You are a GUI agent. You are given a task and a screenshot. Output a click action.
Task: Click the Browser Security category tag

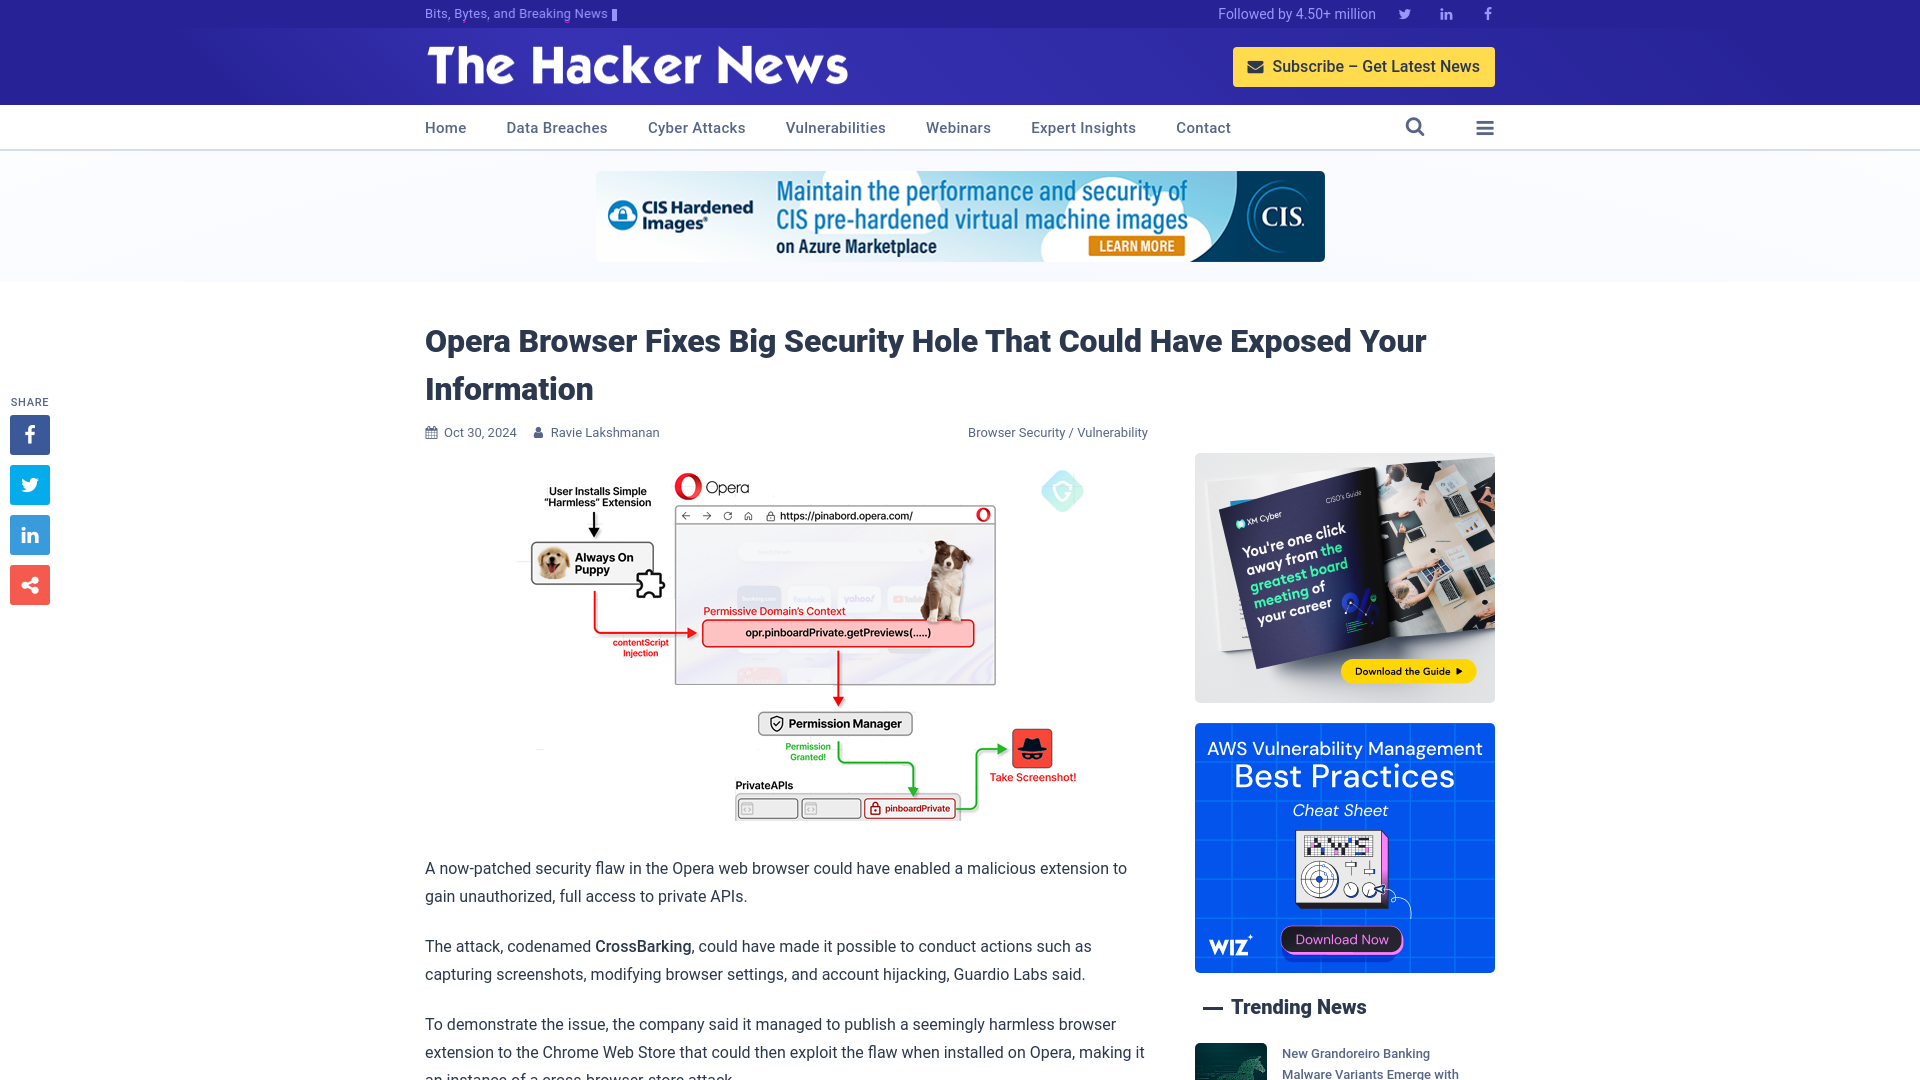[x=1015, y=431]
